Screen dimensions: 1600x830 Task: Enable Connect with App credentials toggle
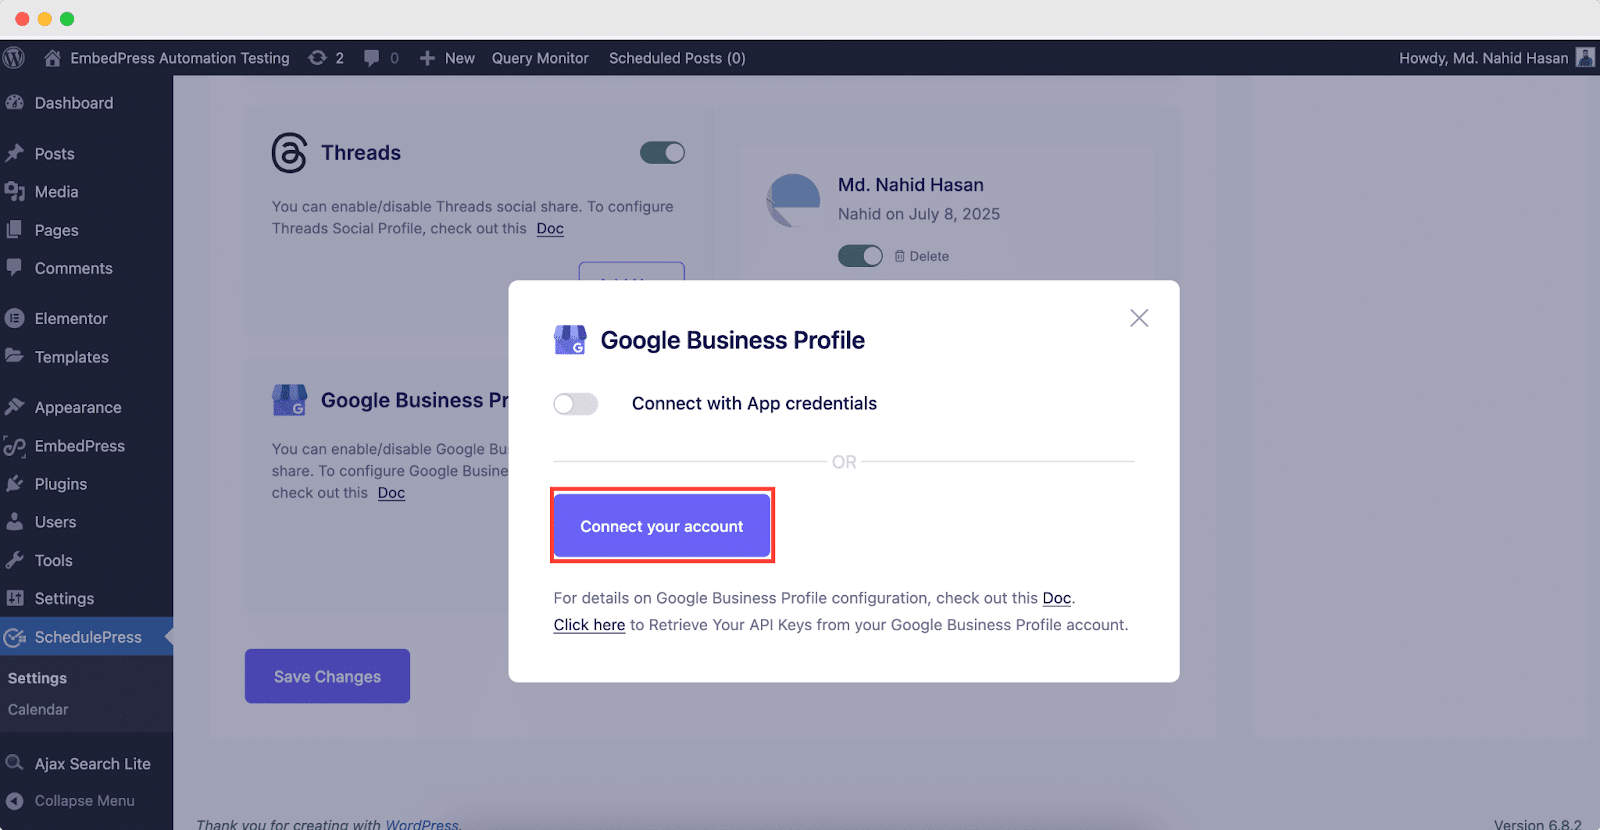click(x=576, y=404)
